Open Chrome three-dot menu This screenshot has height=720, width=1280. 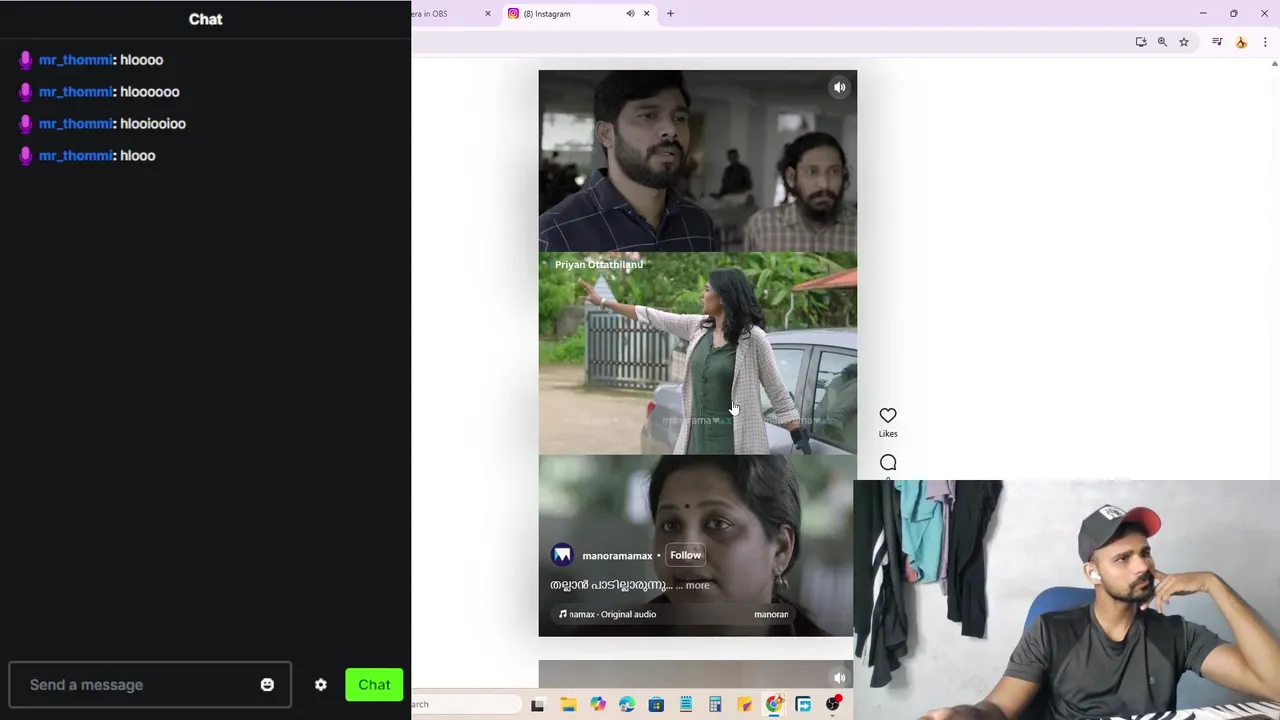click(1265, 42)
